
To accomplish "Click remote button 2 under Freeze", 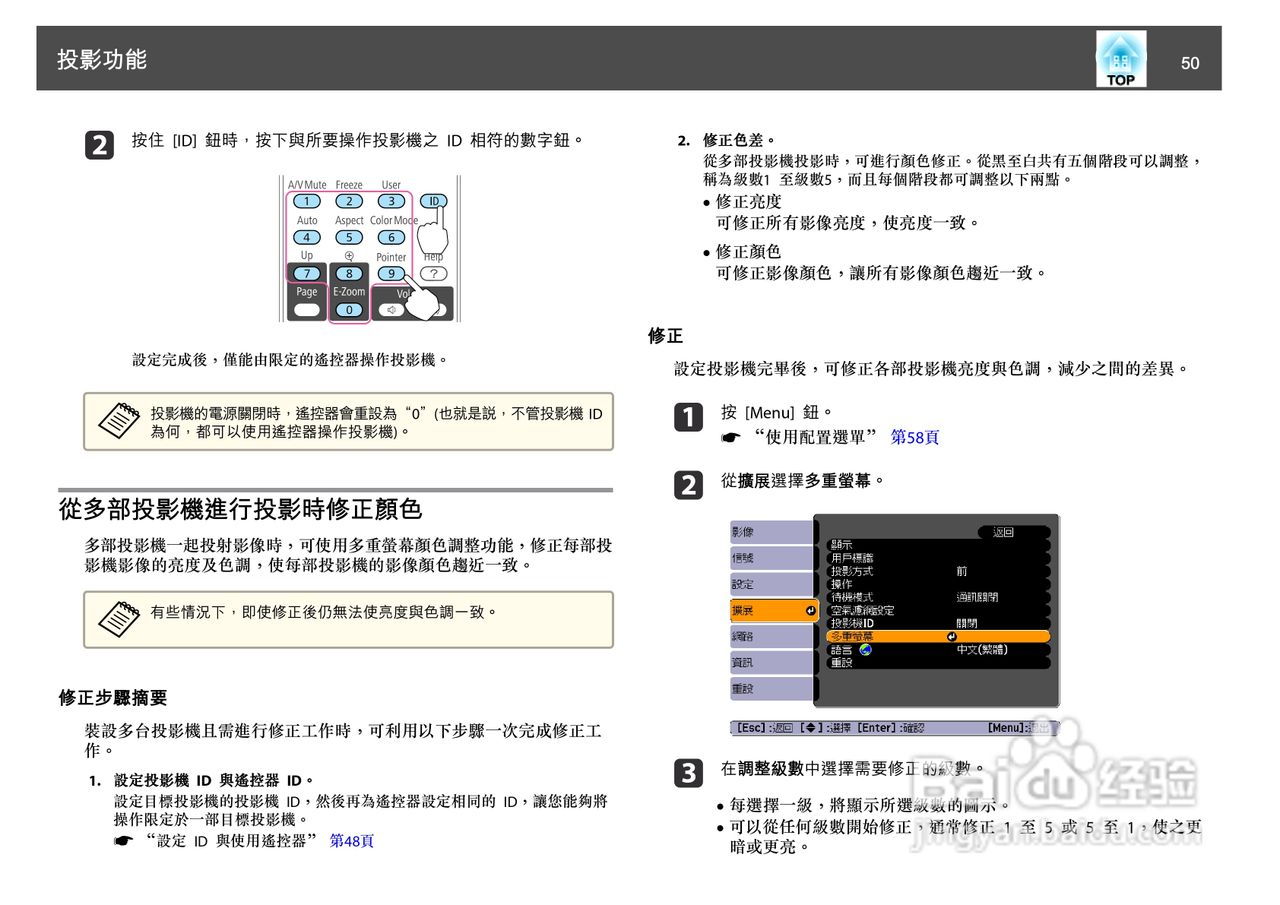I will point(349,201).
